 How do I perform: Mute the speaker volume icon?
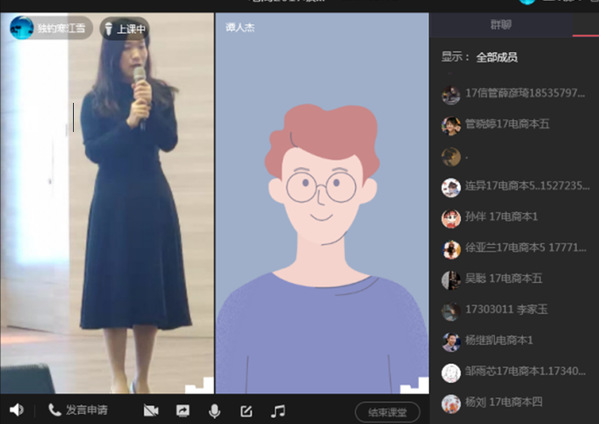coord(16,410)
